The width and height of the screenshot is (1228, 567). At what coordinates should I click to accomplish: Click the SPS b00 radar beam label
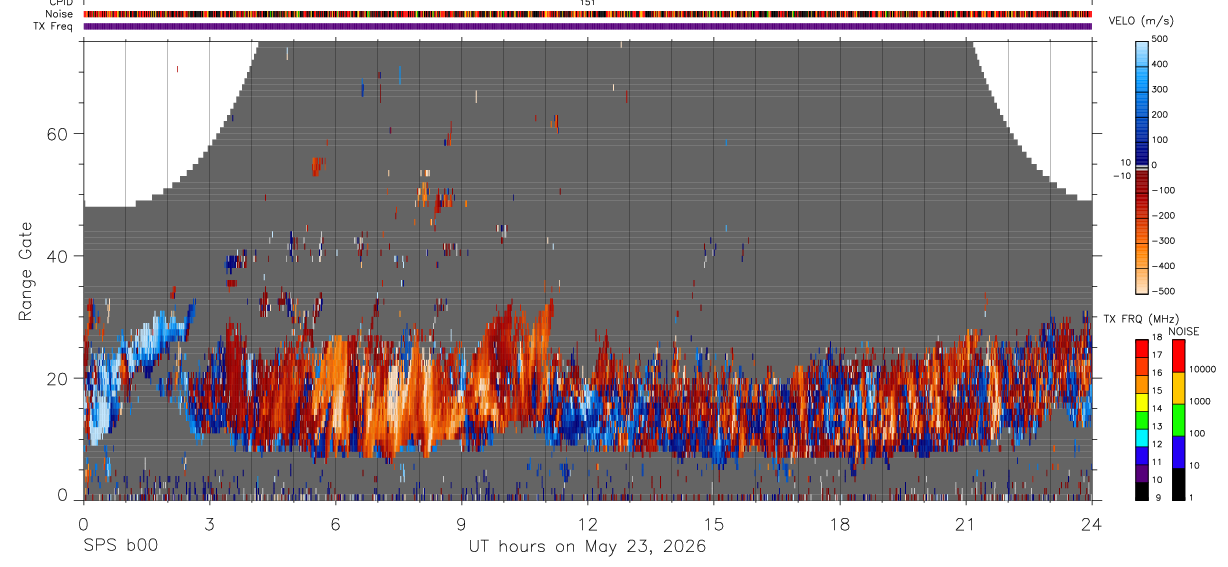[120, 546]
